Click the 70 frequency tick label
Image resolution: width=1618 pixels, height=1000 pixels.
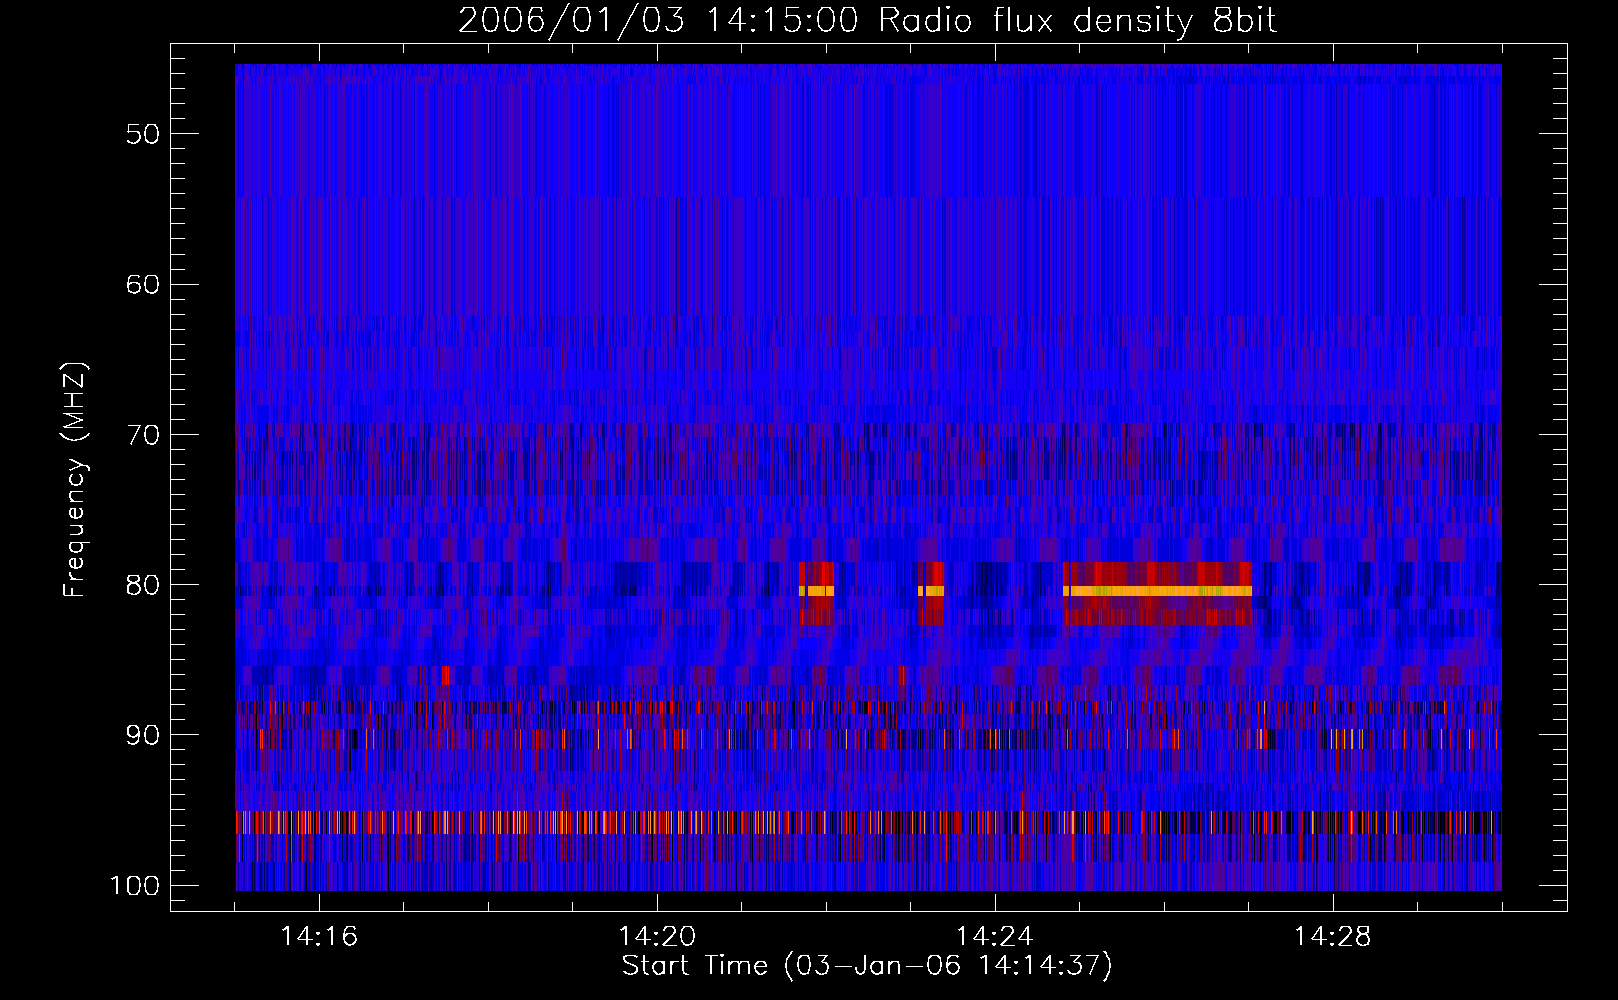pos(142,435)
